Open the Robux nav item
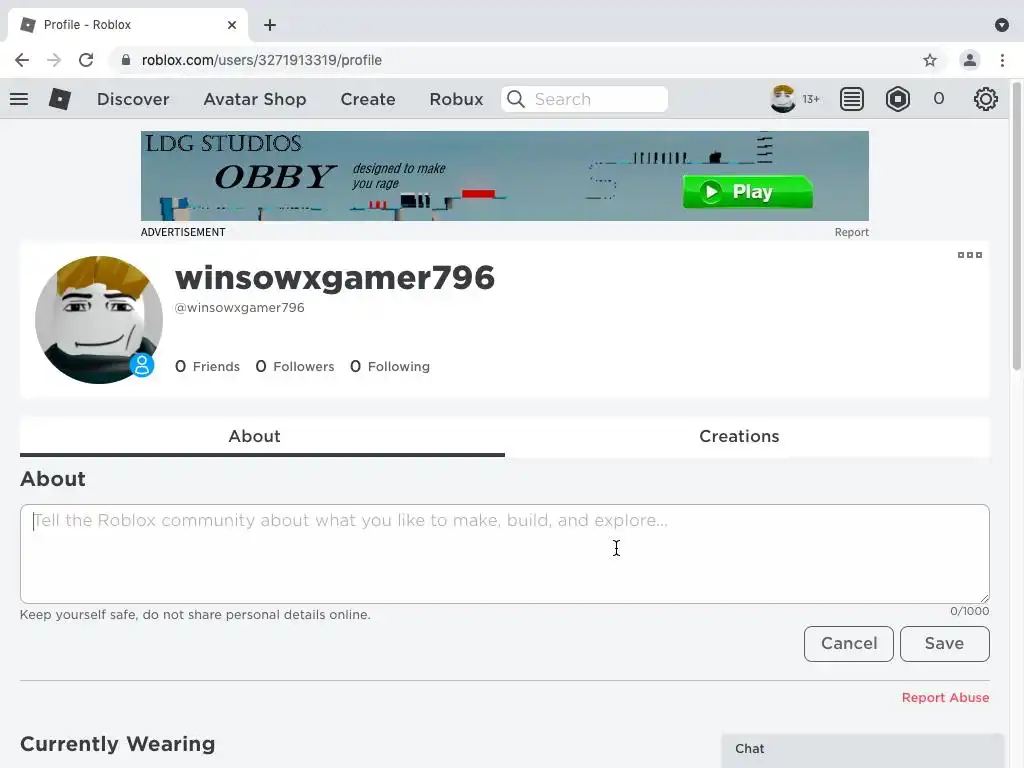Viewport: 1024px width, 768px height. [456, 99]
